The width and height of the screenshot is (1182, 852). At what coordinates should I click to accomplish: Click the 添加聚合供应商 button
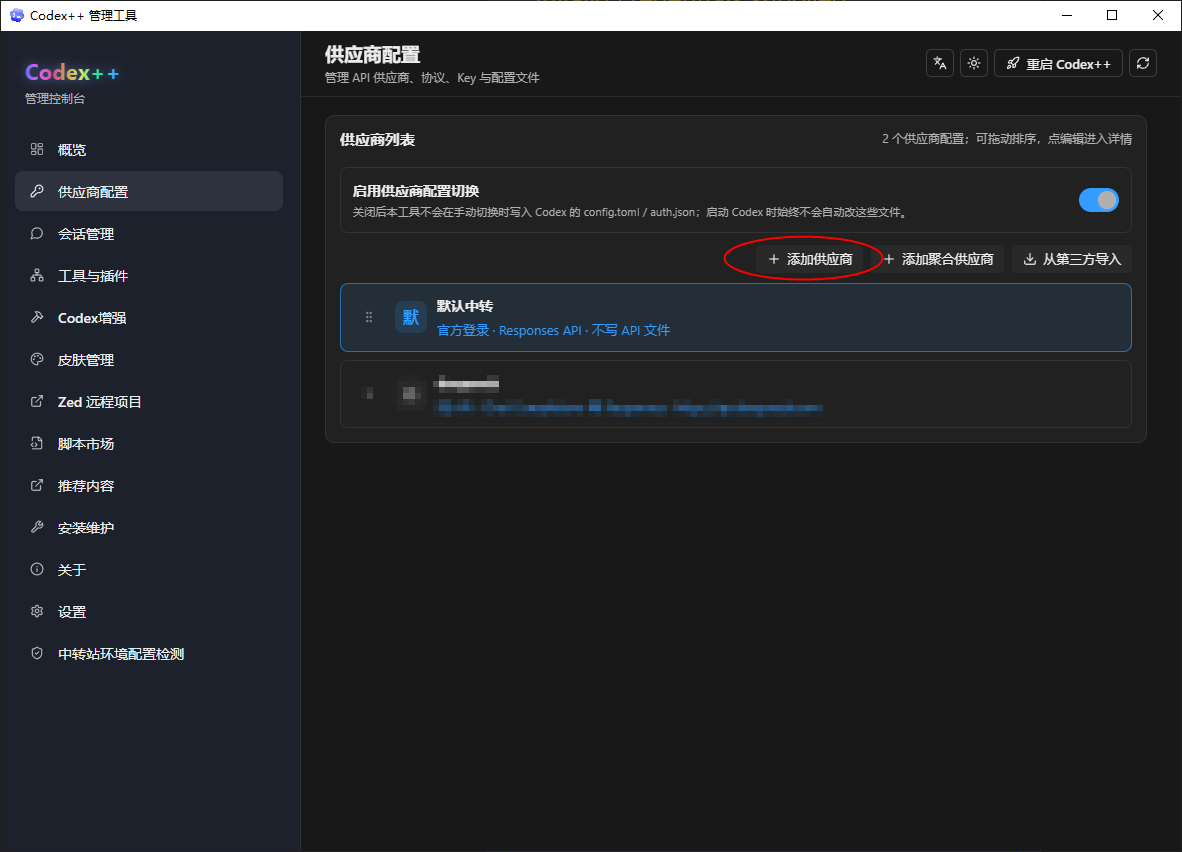[939, 259]
